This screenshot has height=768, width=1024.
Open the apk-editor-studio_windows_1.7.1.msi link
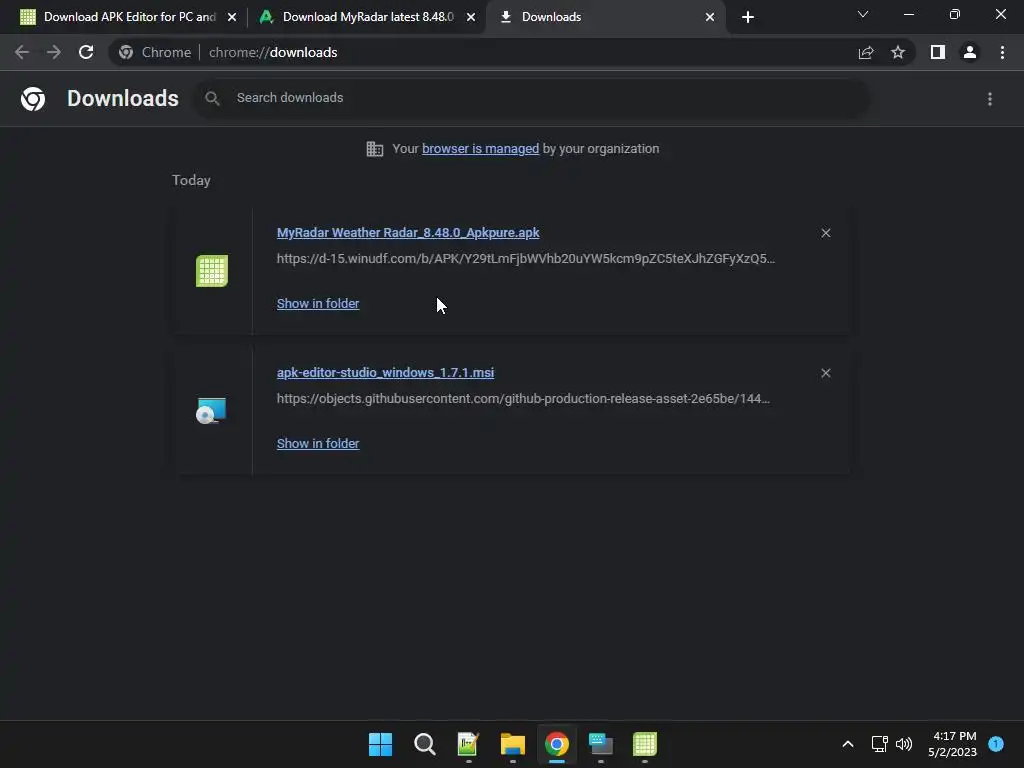pos(385,372)
